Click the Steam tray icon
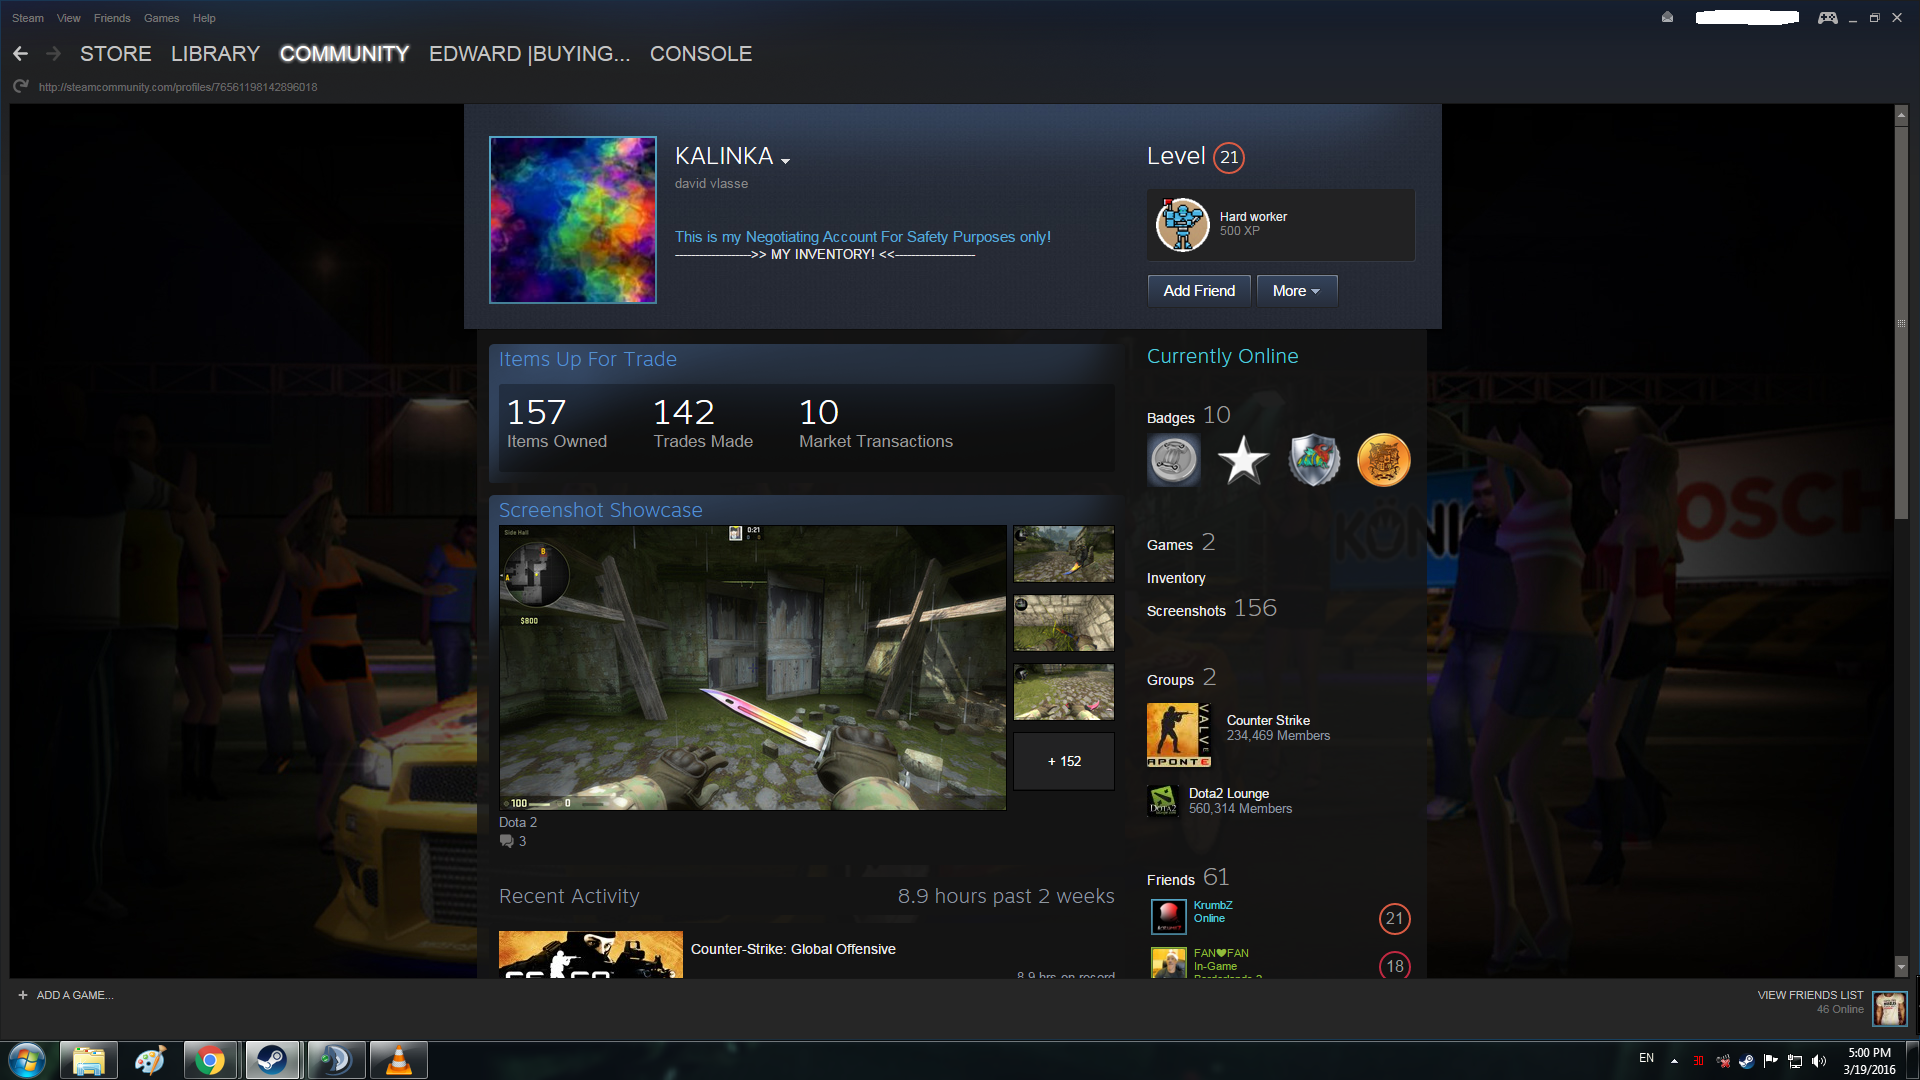Viewport: 1920px width, 1080px height. (1746, 1061)
